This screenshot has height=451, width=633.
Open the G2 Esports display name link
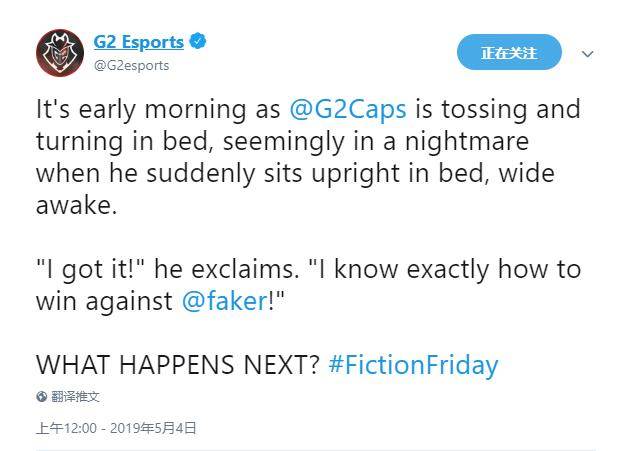pos(138,42)
